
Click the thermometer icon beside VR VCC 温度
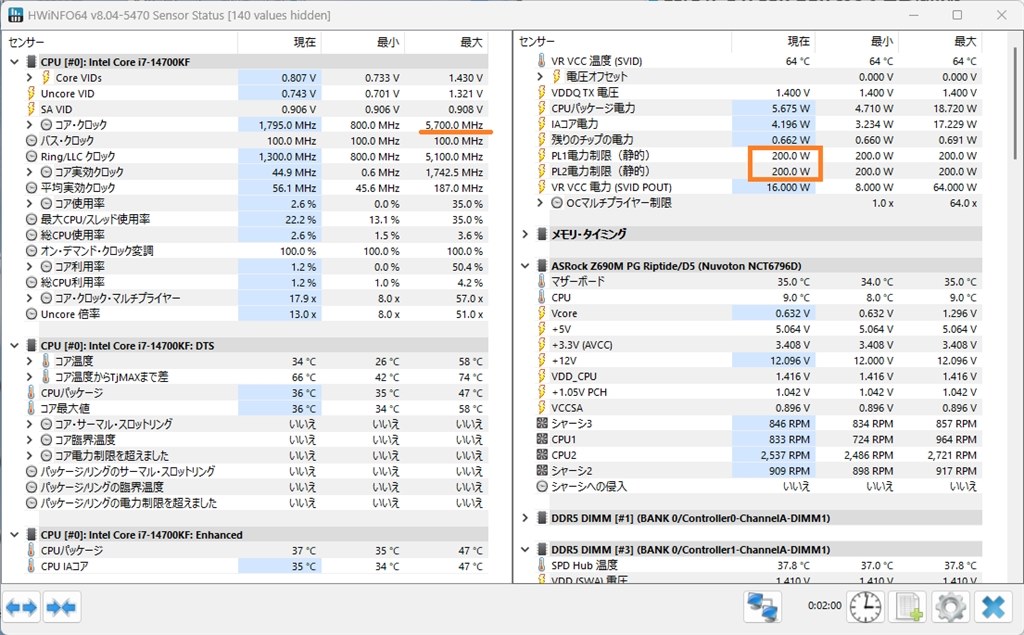[541, 61]
